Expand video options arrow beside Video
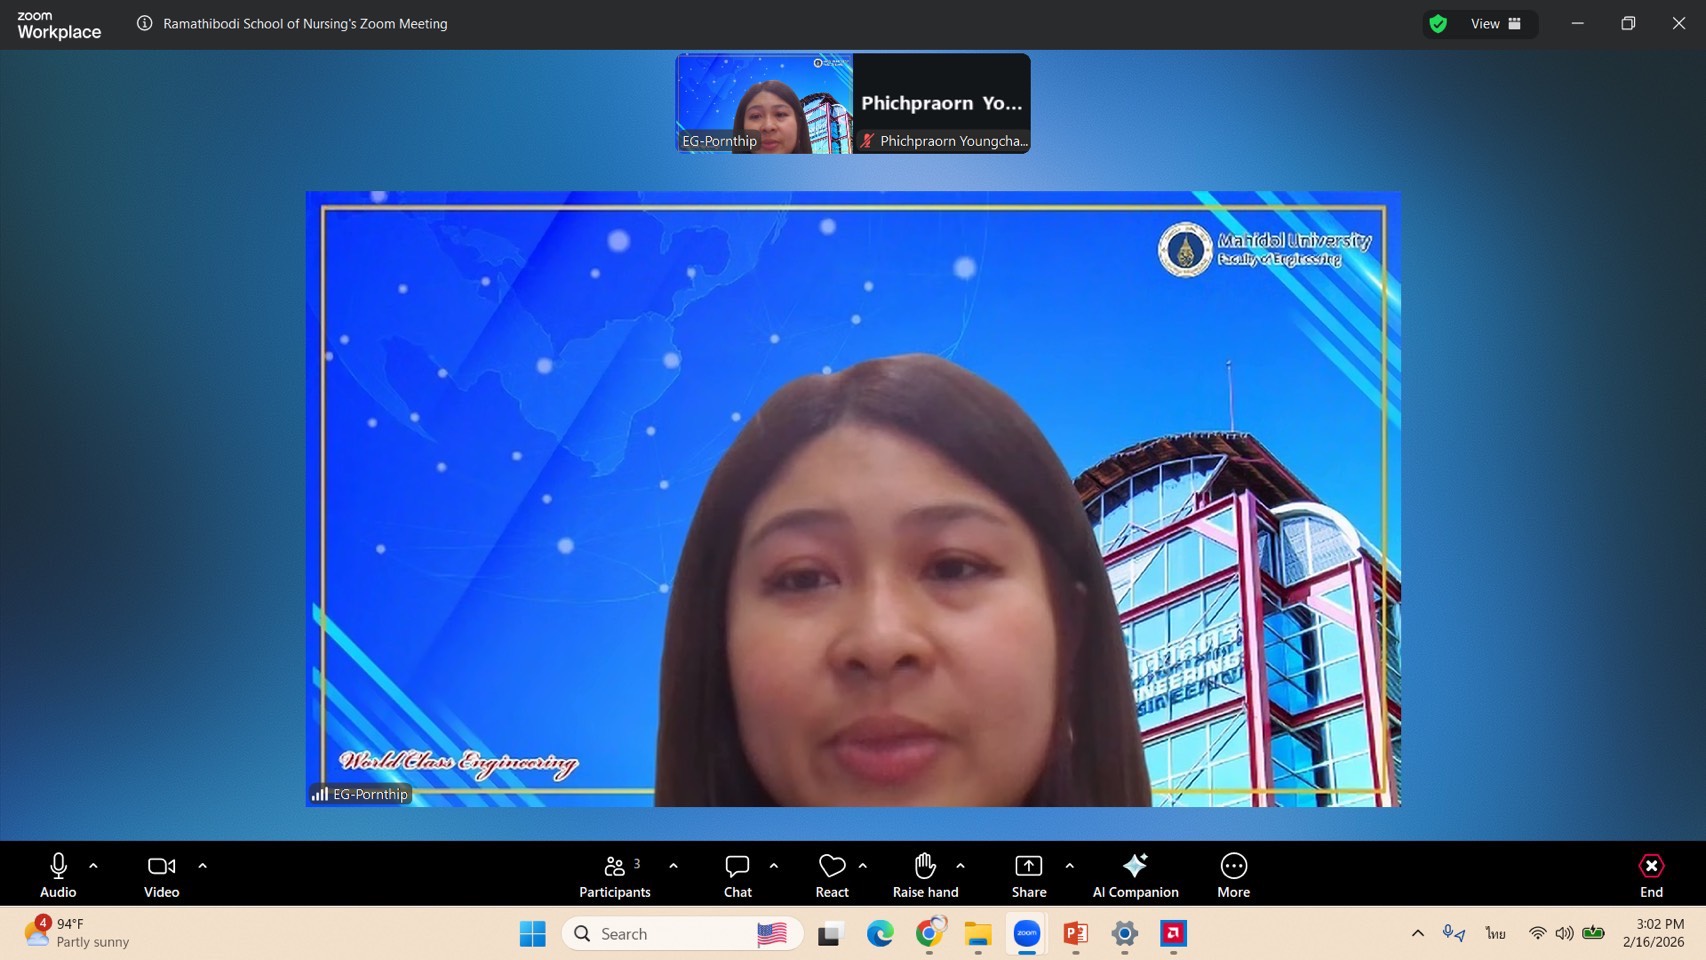The height and width of the screenshot is (960, 1706). 202,866
